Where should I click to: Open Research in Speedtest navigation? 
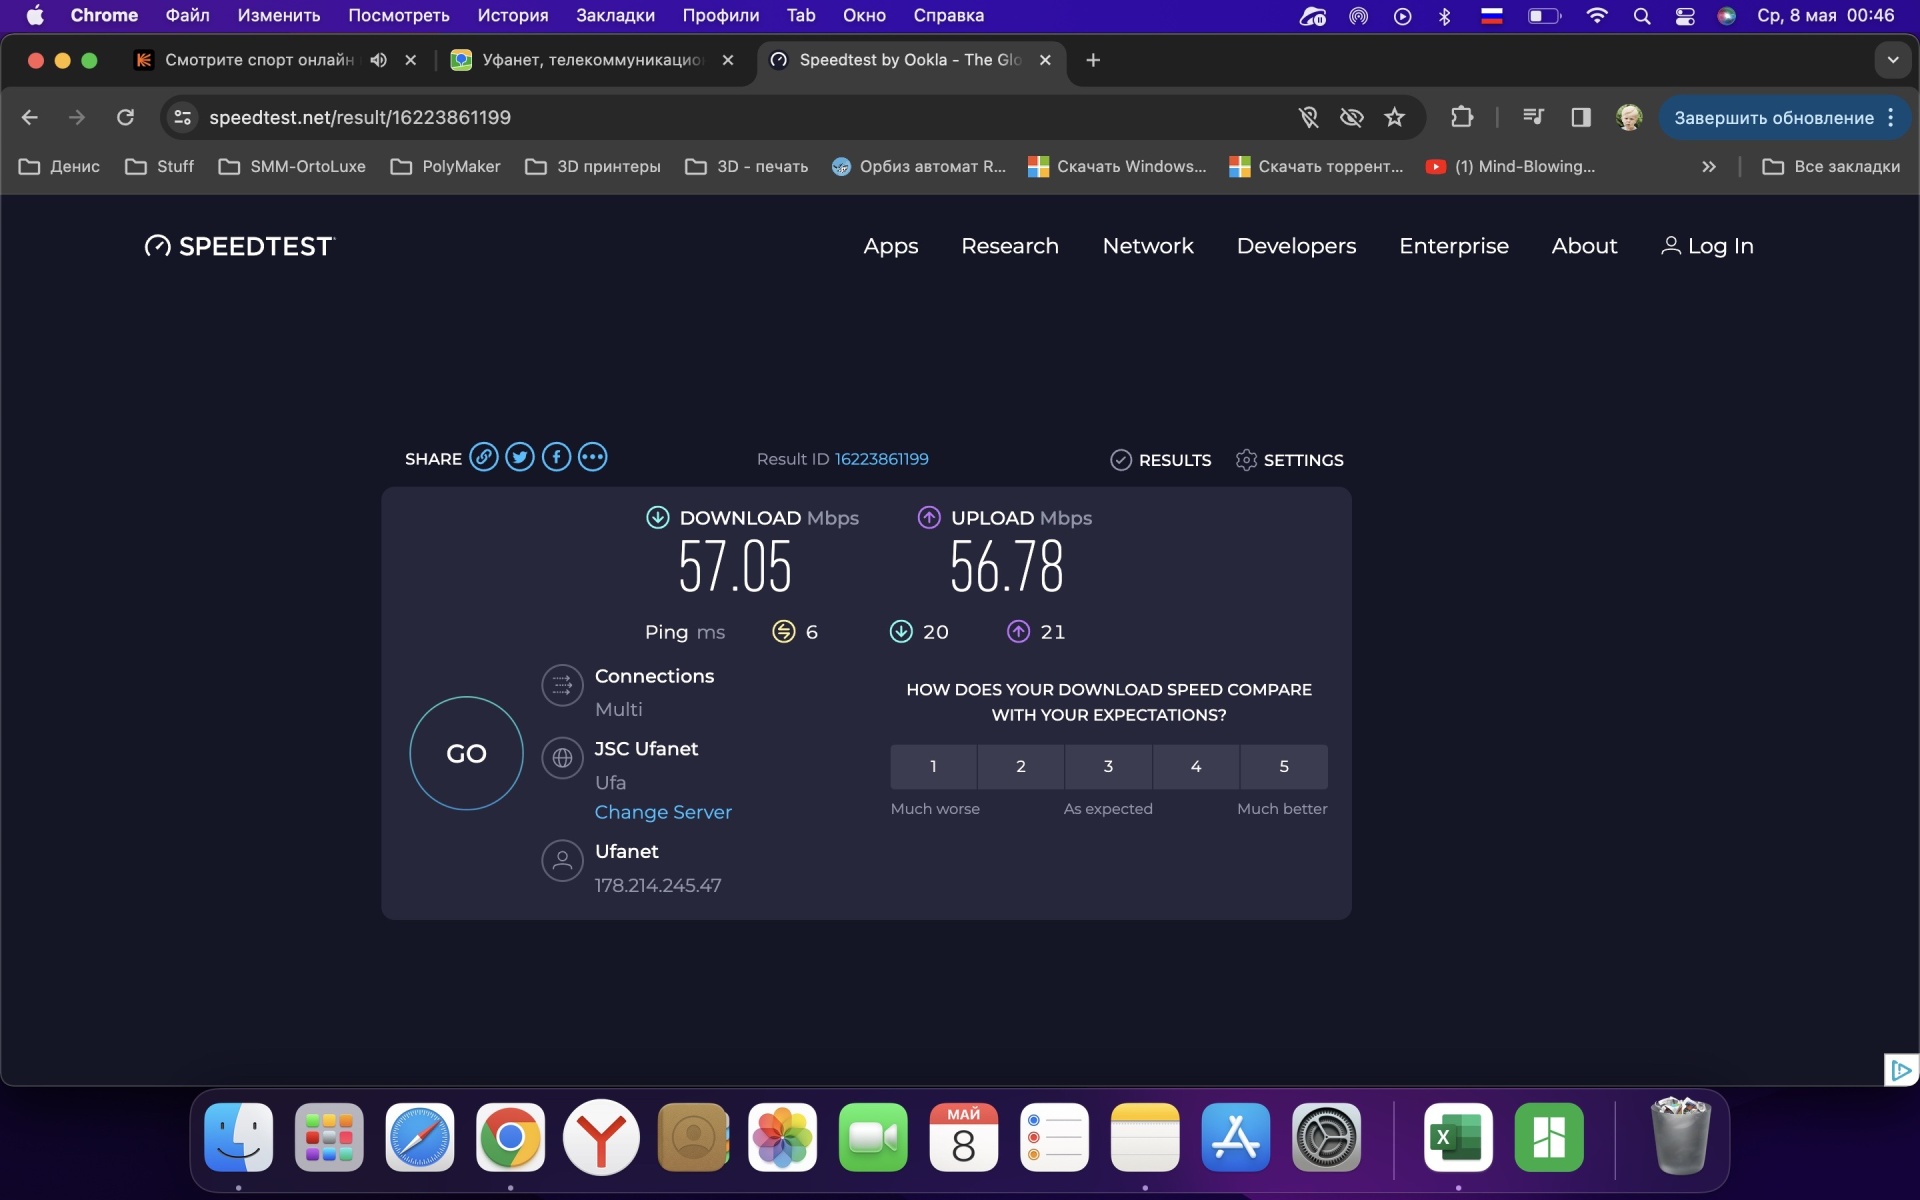tap(1010, 246)
